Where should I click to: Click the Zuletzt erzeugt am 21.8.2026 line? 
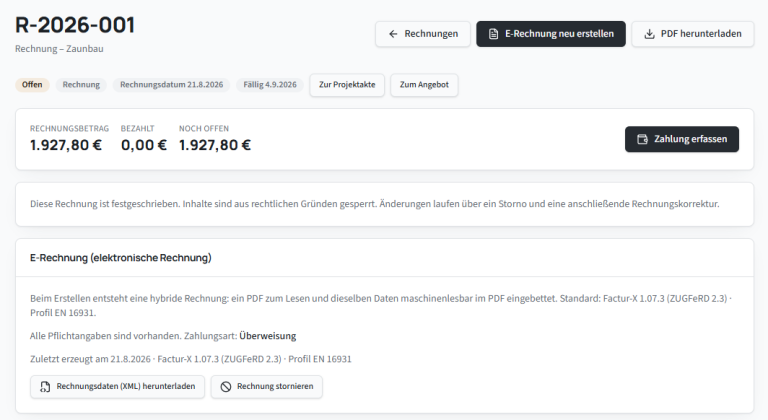pos(191,359)
